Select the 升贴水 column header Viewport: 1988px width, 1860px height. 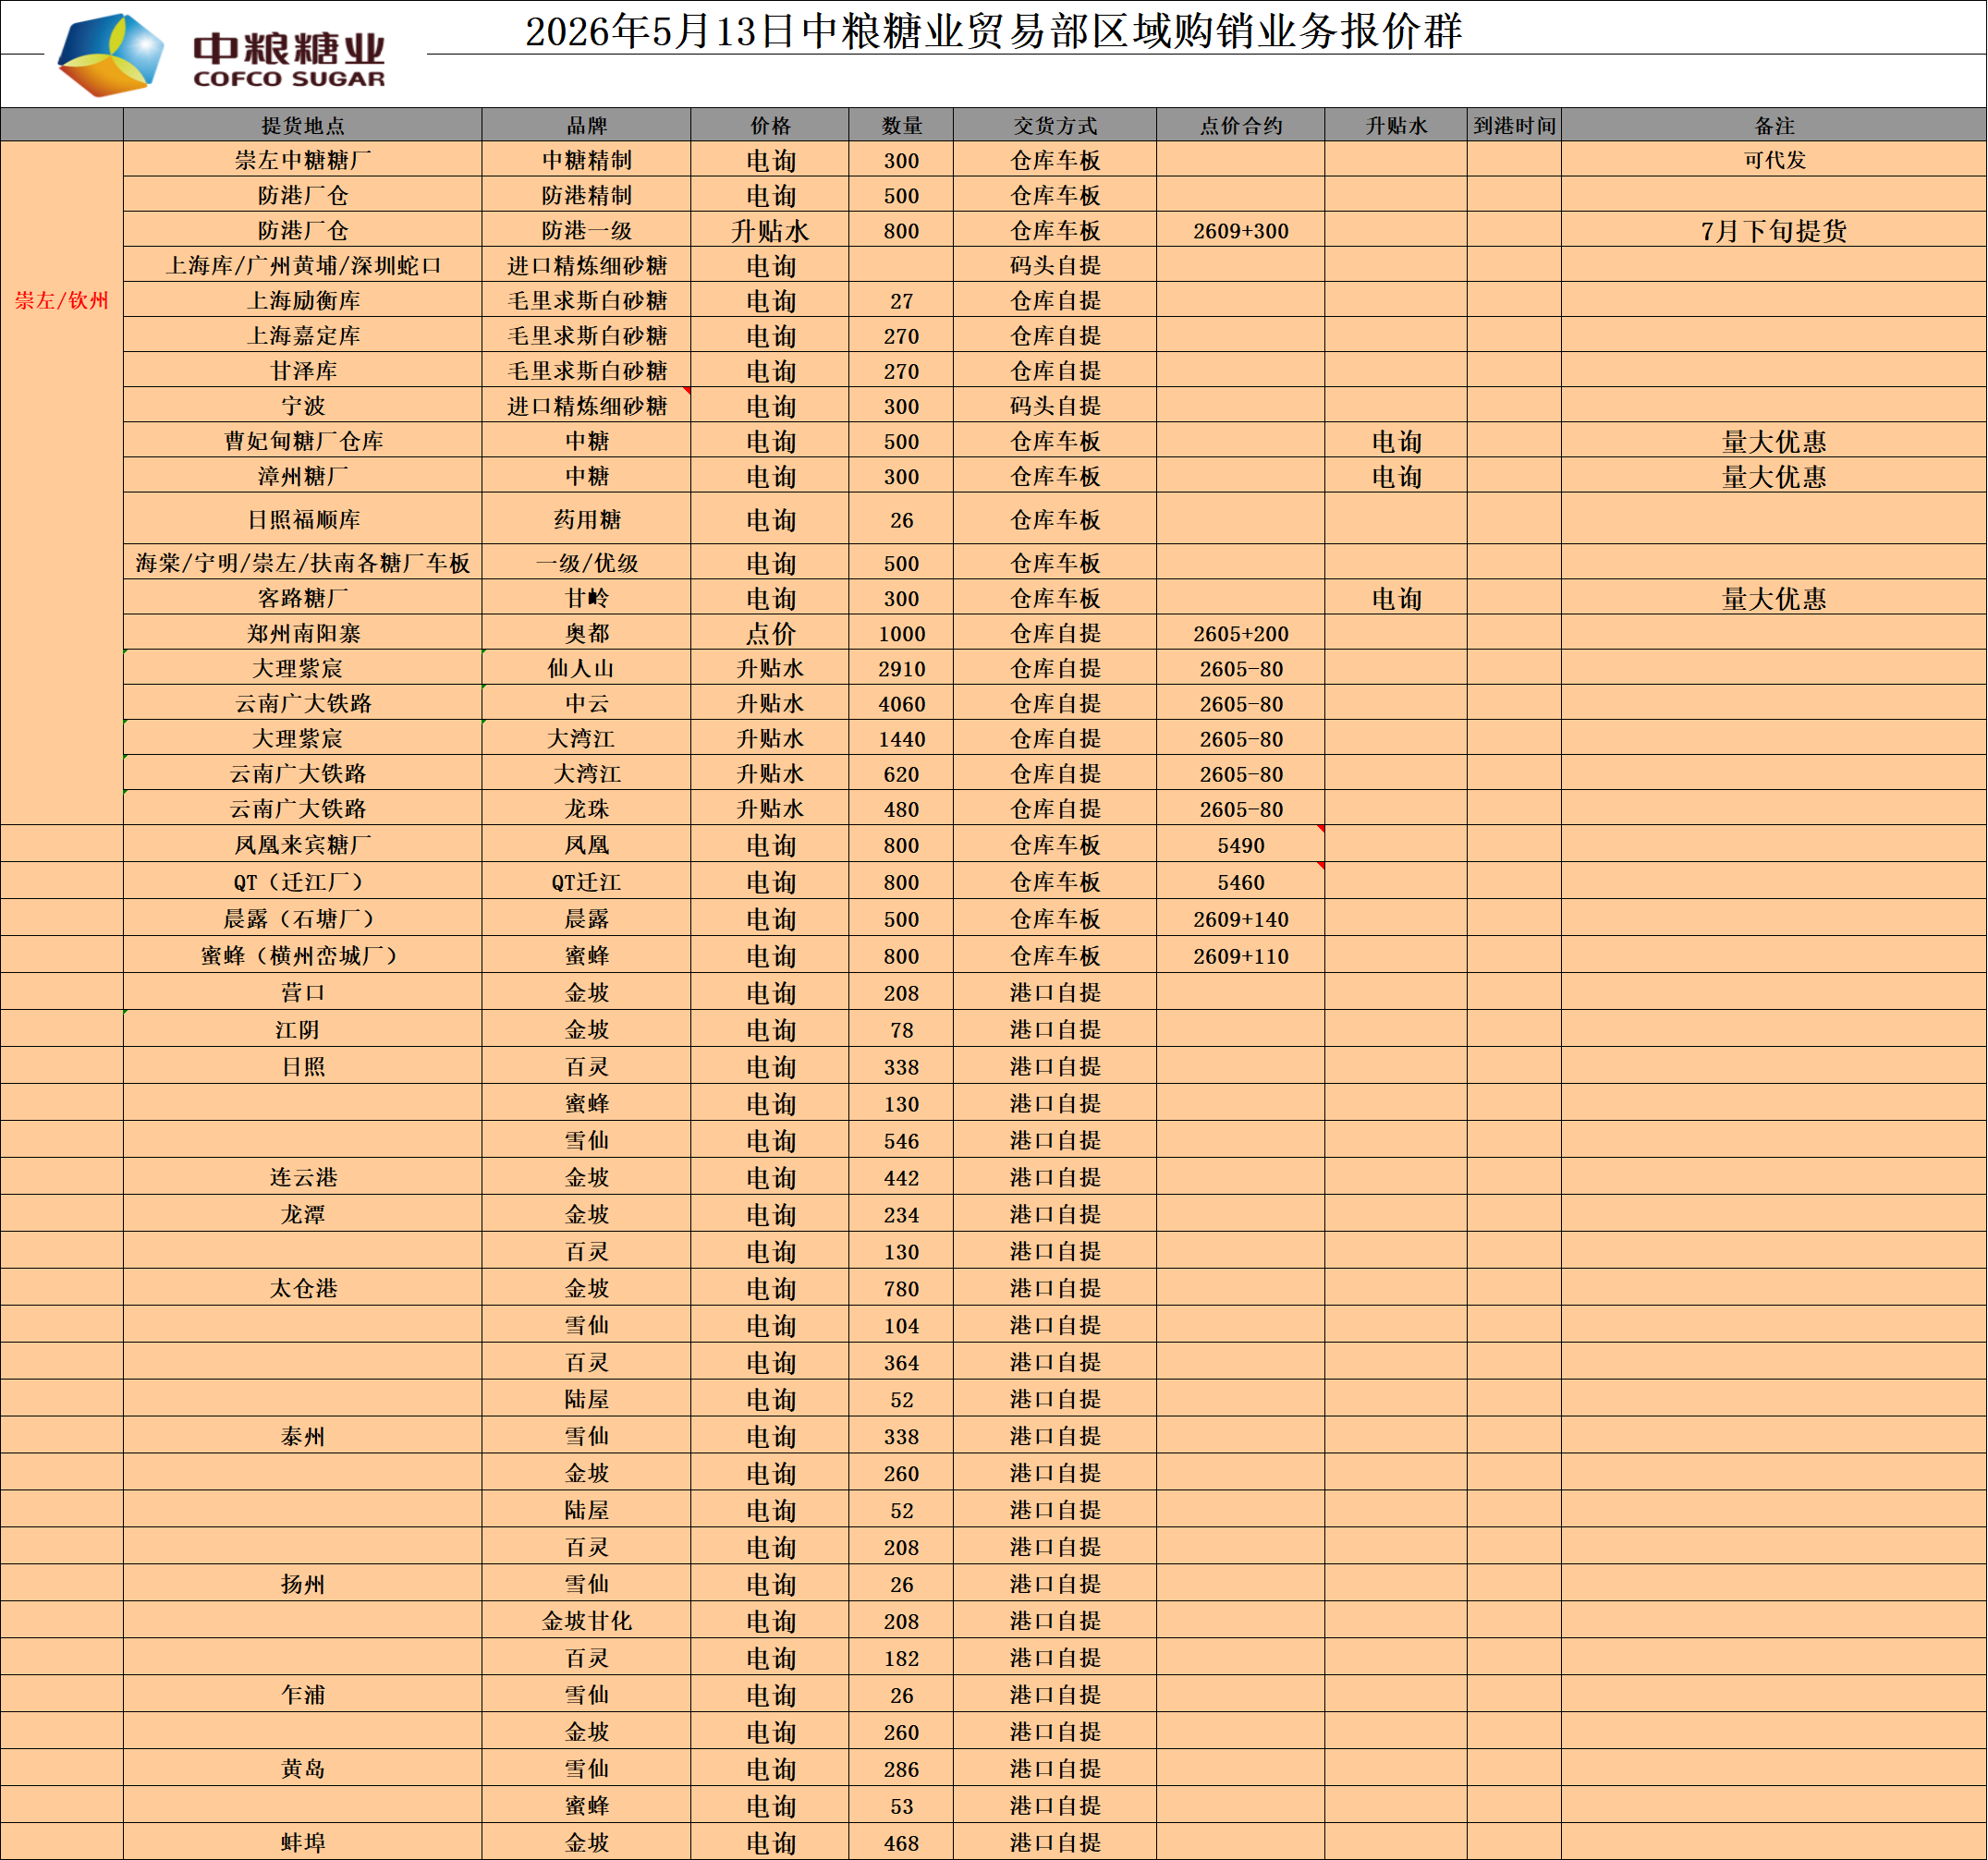pos(1396,125)
